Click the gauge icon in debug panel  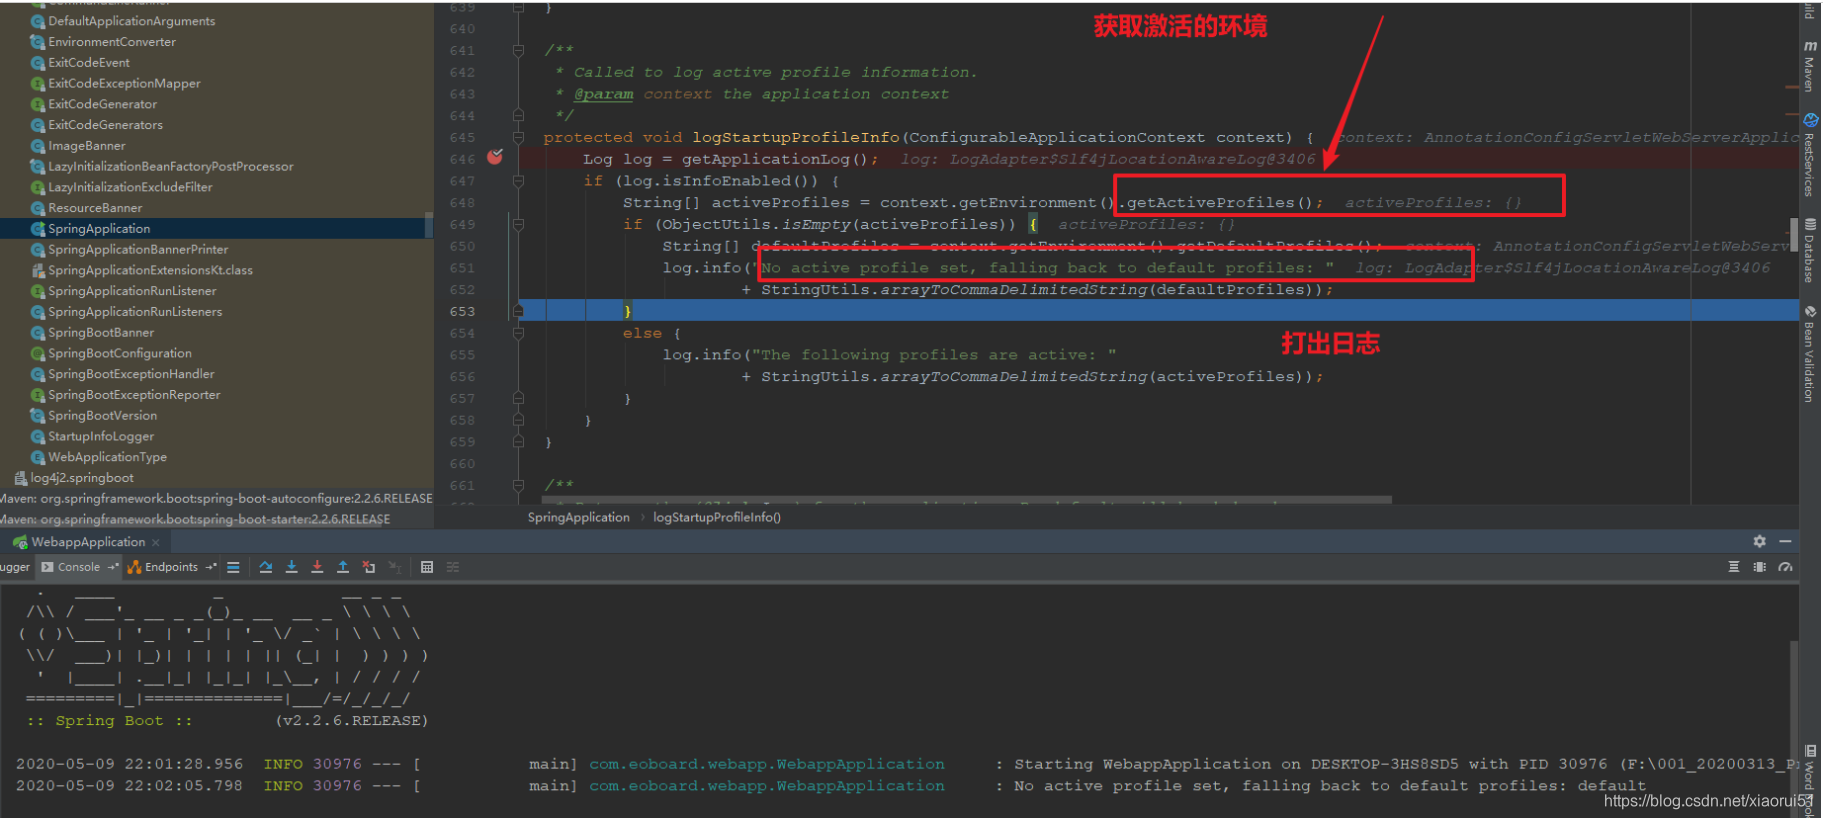click(x=1786, y=567)
